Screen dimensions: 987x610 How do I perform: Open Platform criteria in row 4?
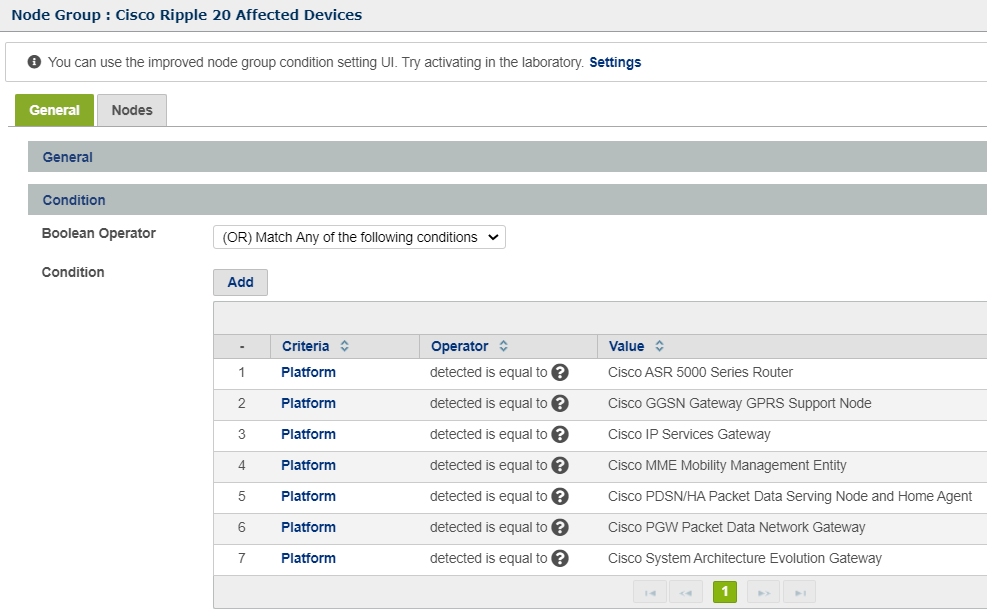[x=308, y=466]
